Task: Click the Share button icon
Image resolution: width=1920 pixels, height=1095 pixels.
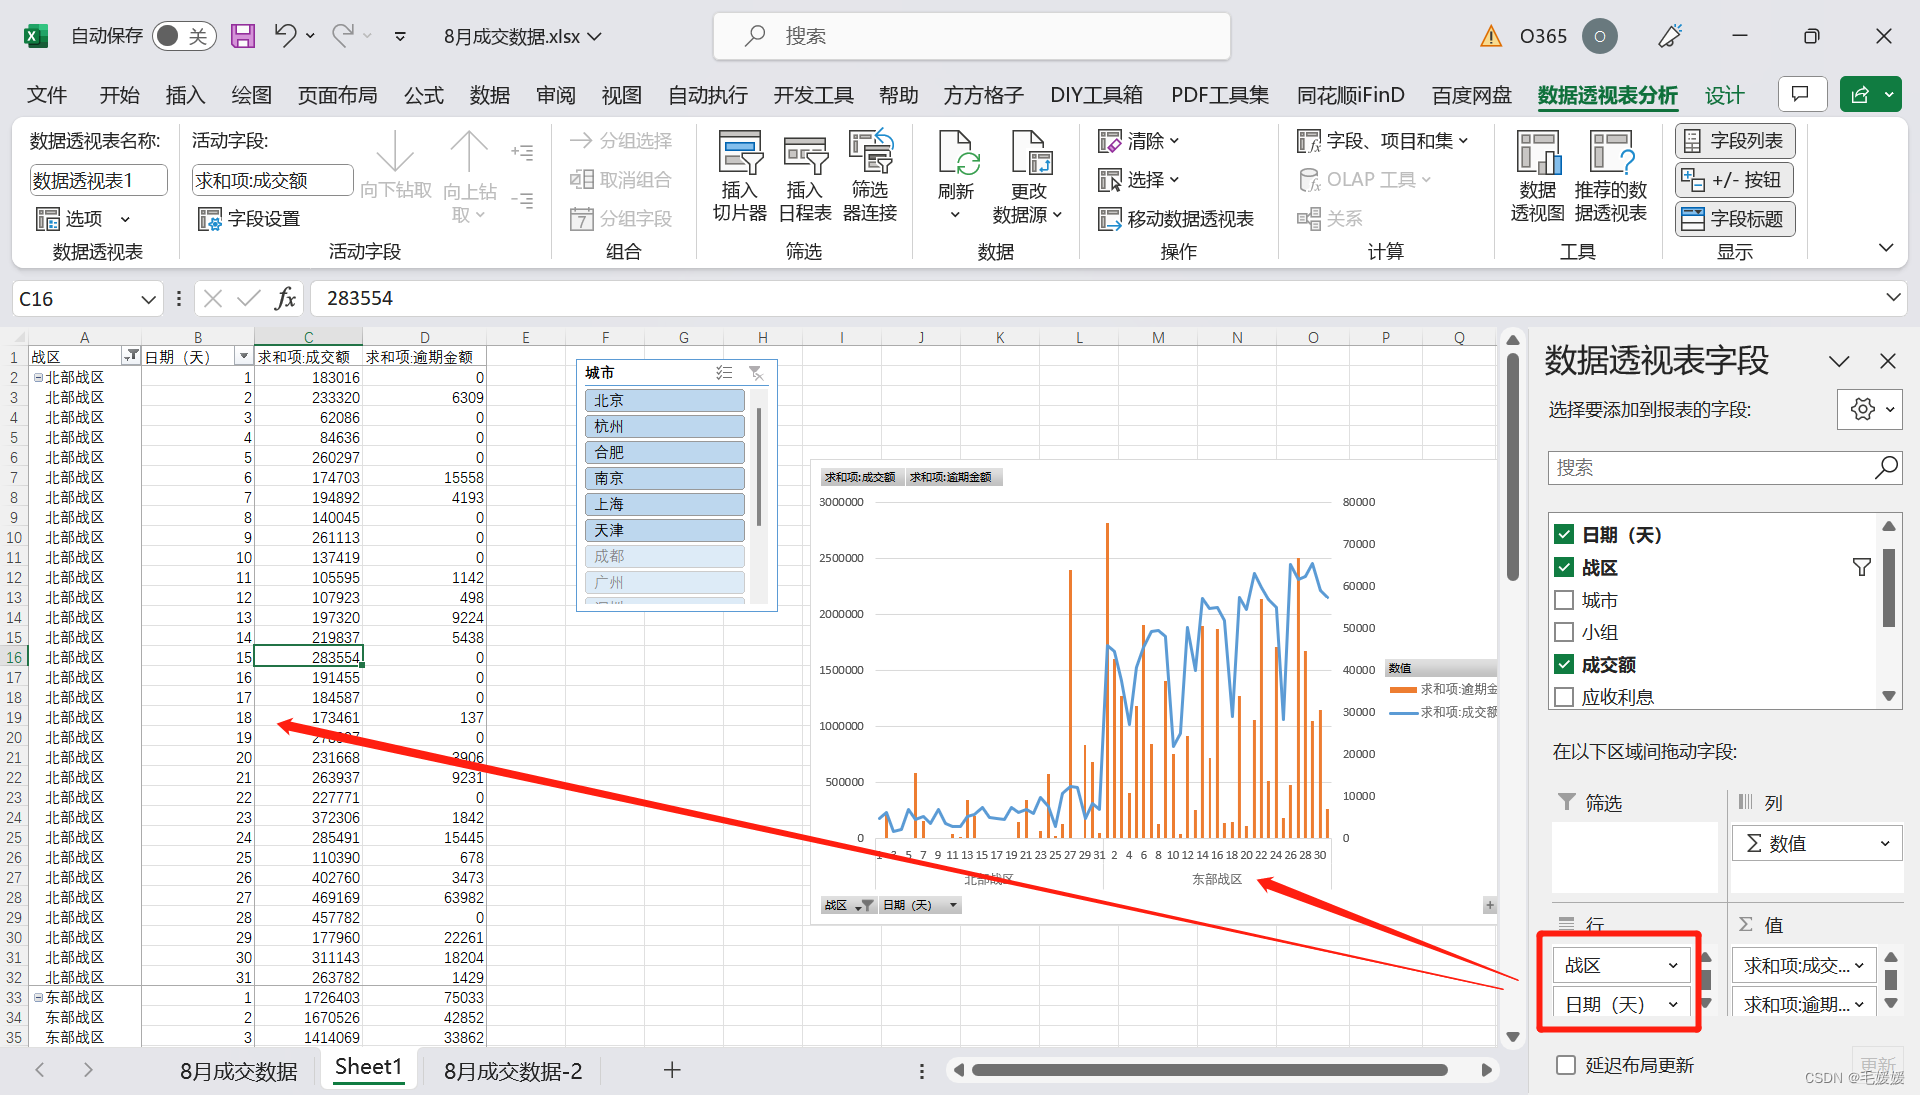Action: pos(1860,95)
